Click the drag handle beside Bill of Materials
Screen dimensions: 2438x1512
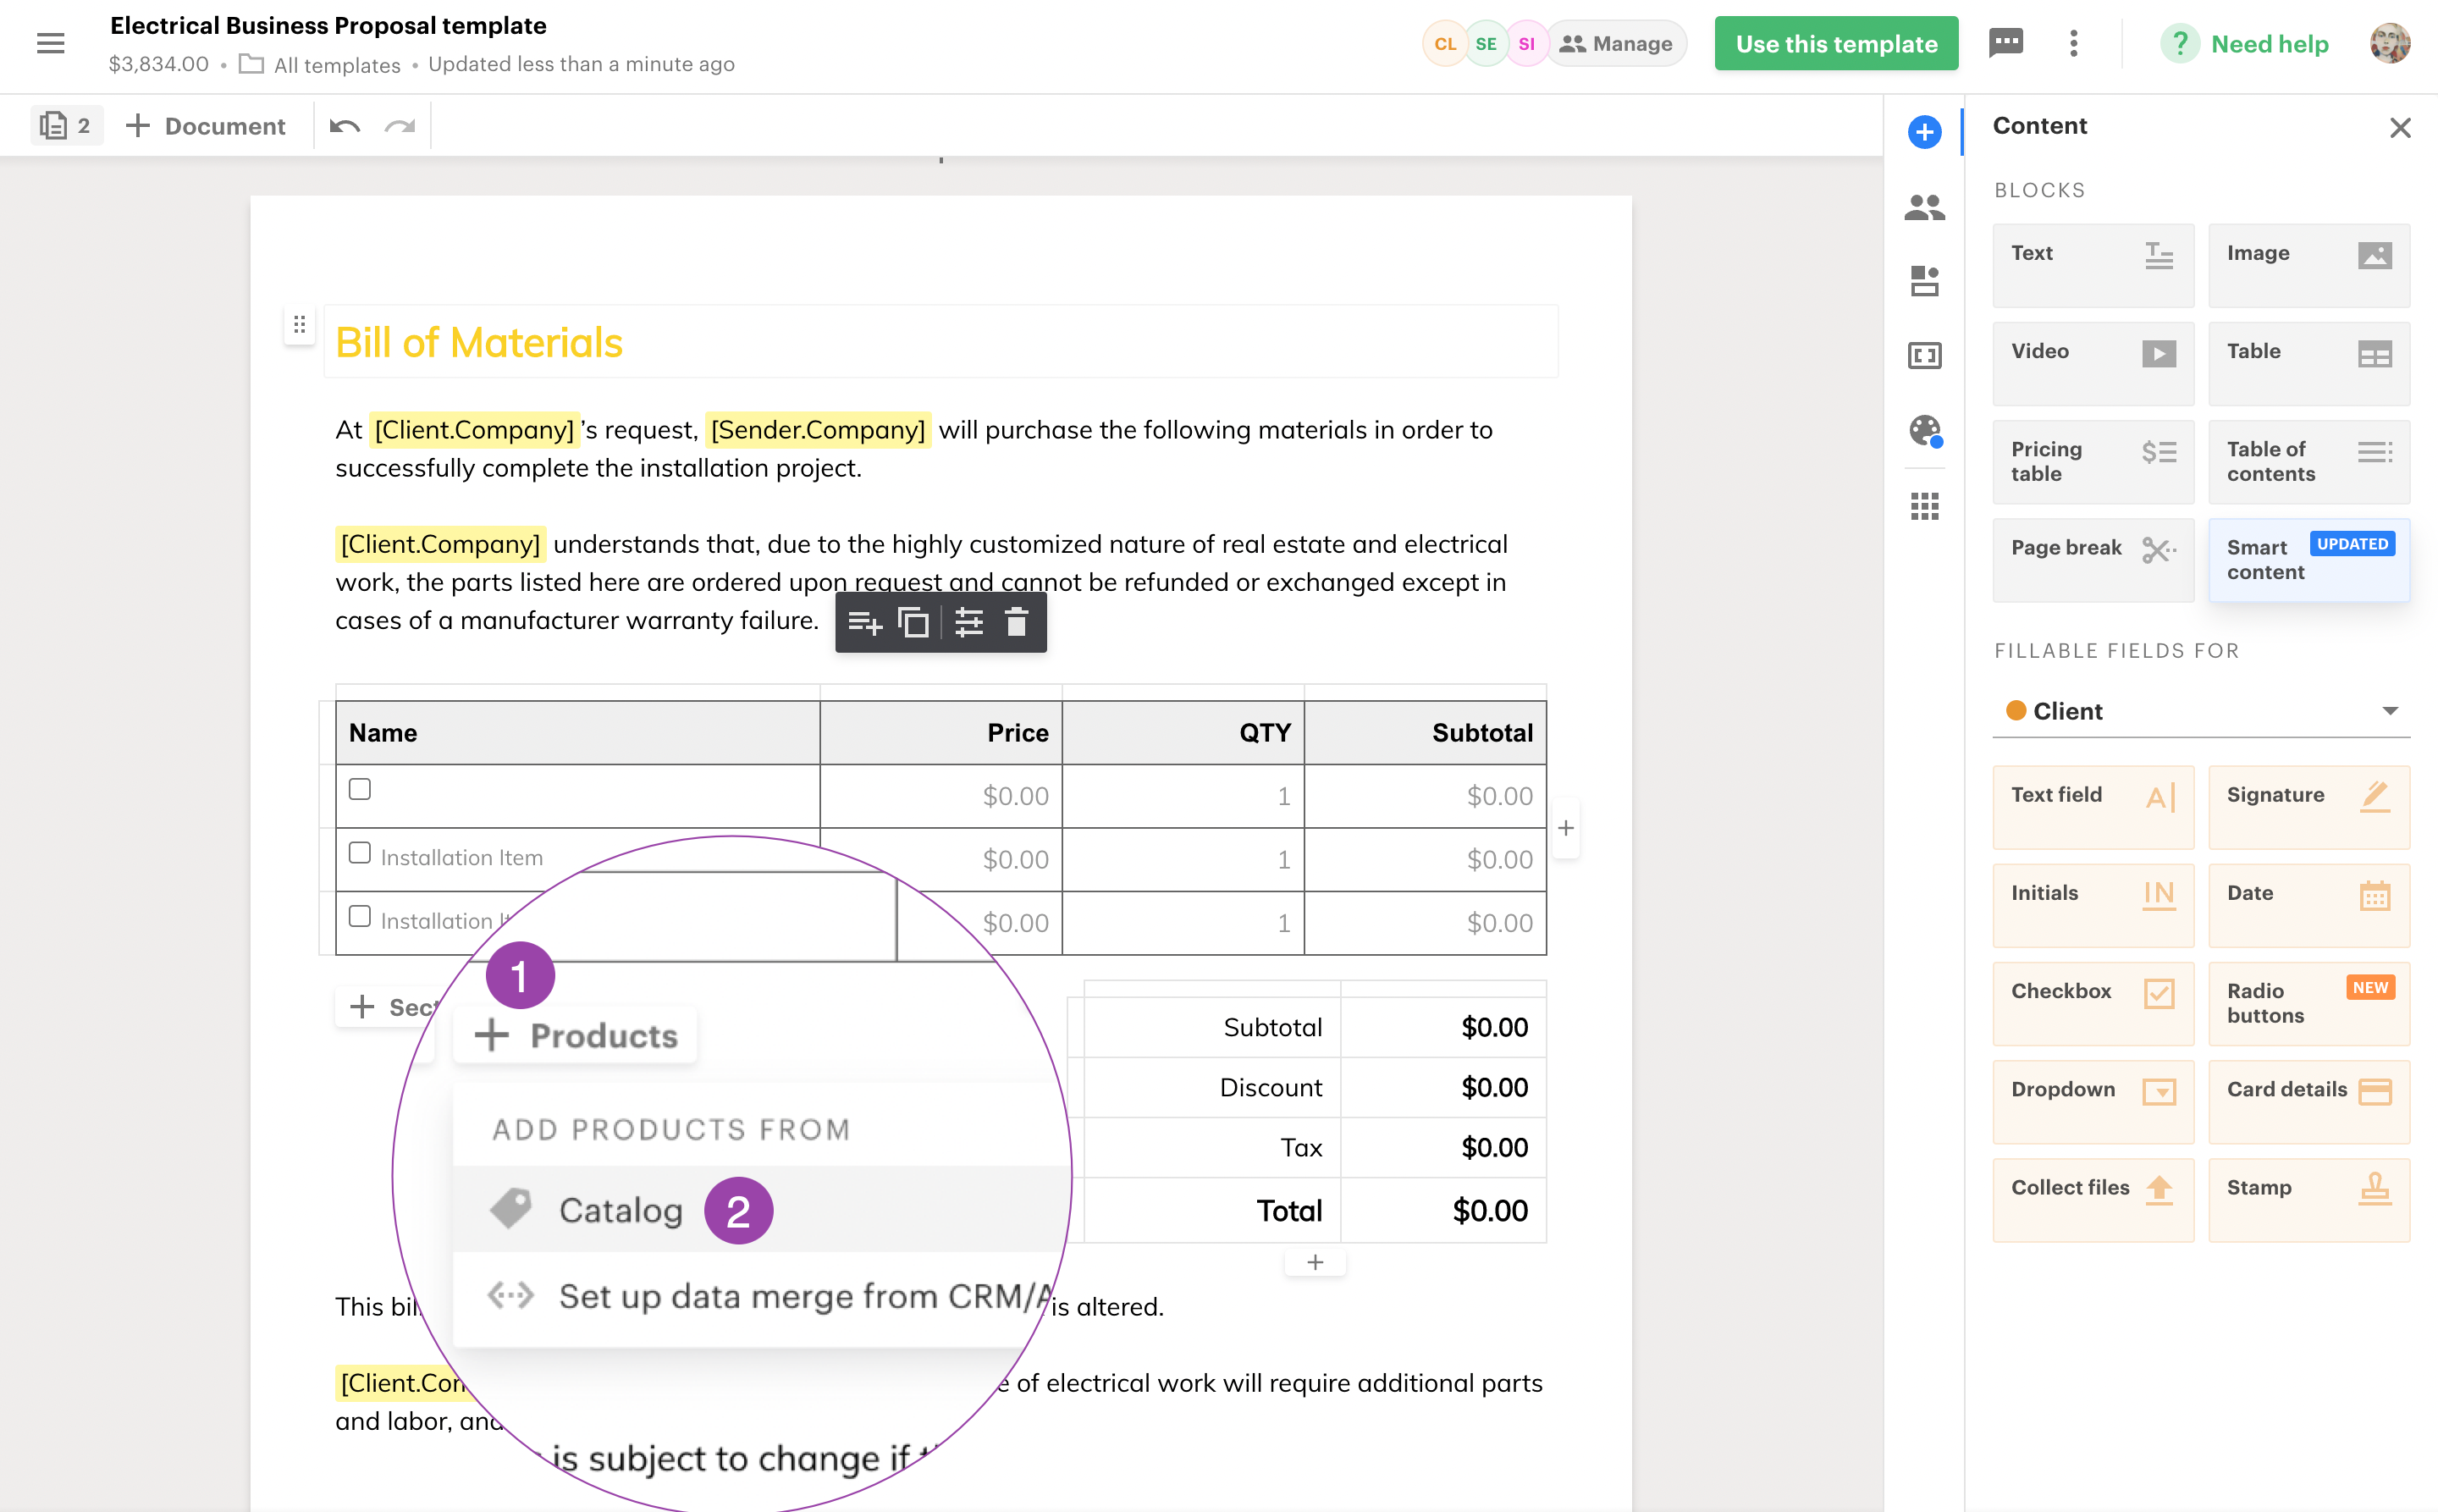(299, 324)
